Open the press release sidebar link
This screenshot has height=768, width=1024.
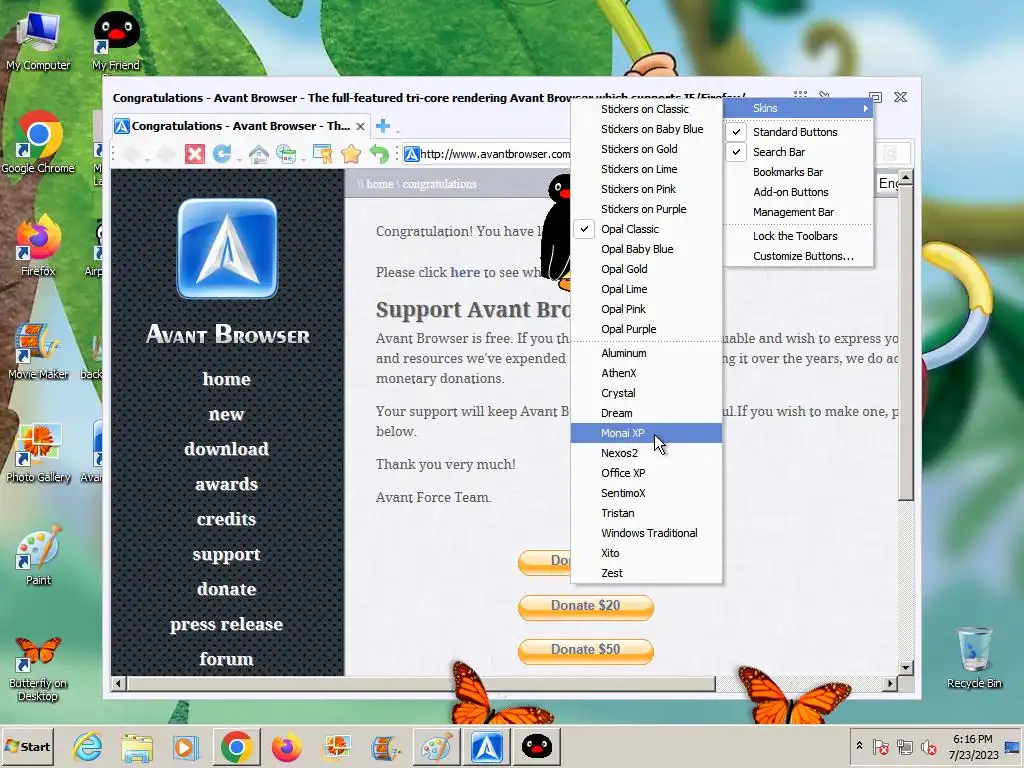pos(227,624)
